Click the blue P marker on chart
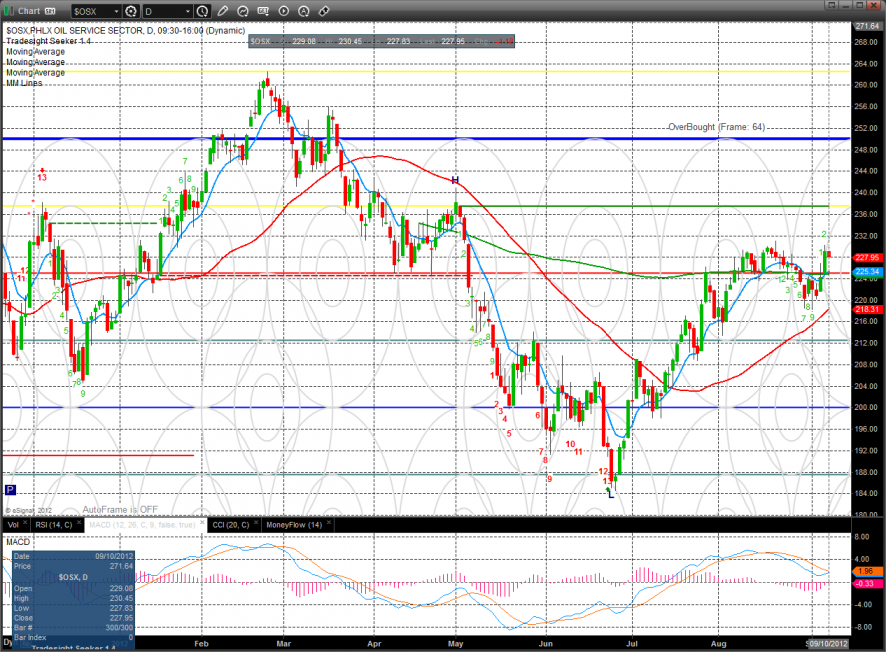 (10, 490)
